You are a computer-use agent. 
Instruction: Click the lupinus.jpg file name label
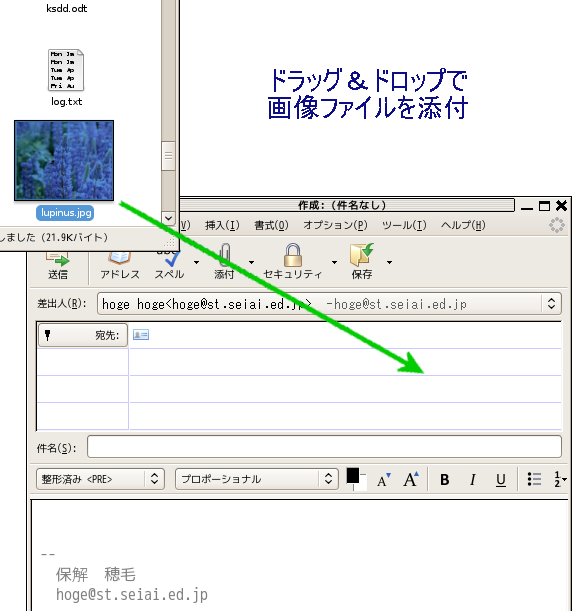click(x=65, y=213)
